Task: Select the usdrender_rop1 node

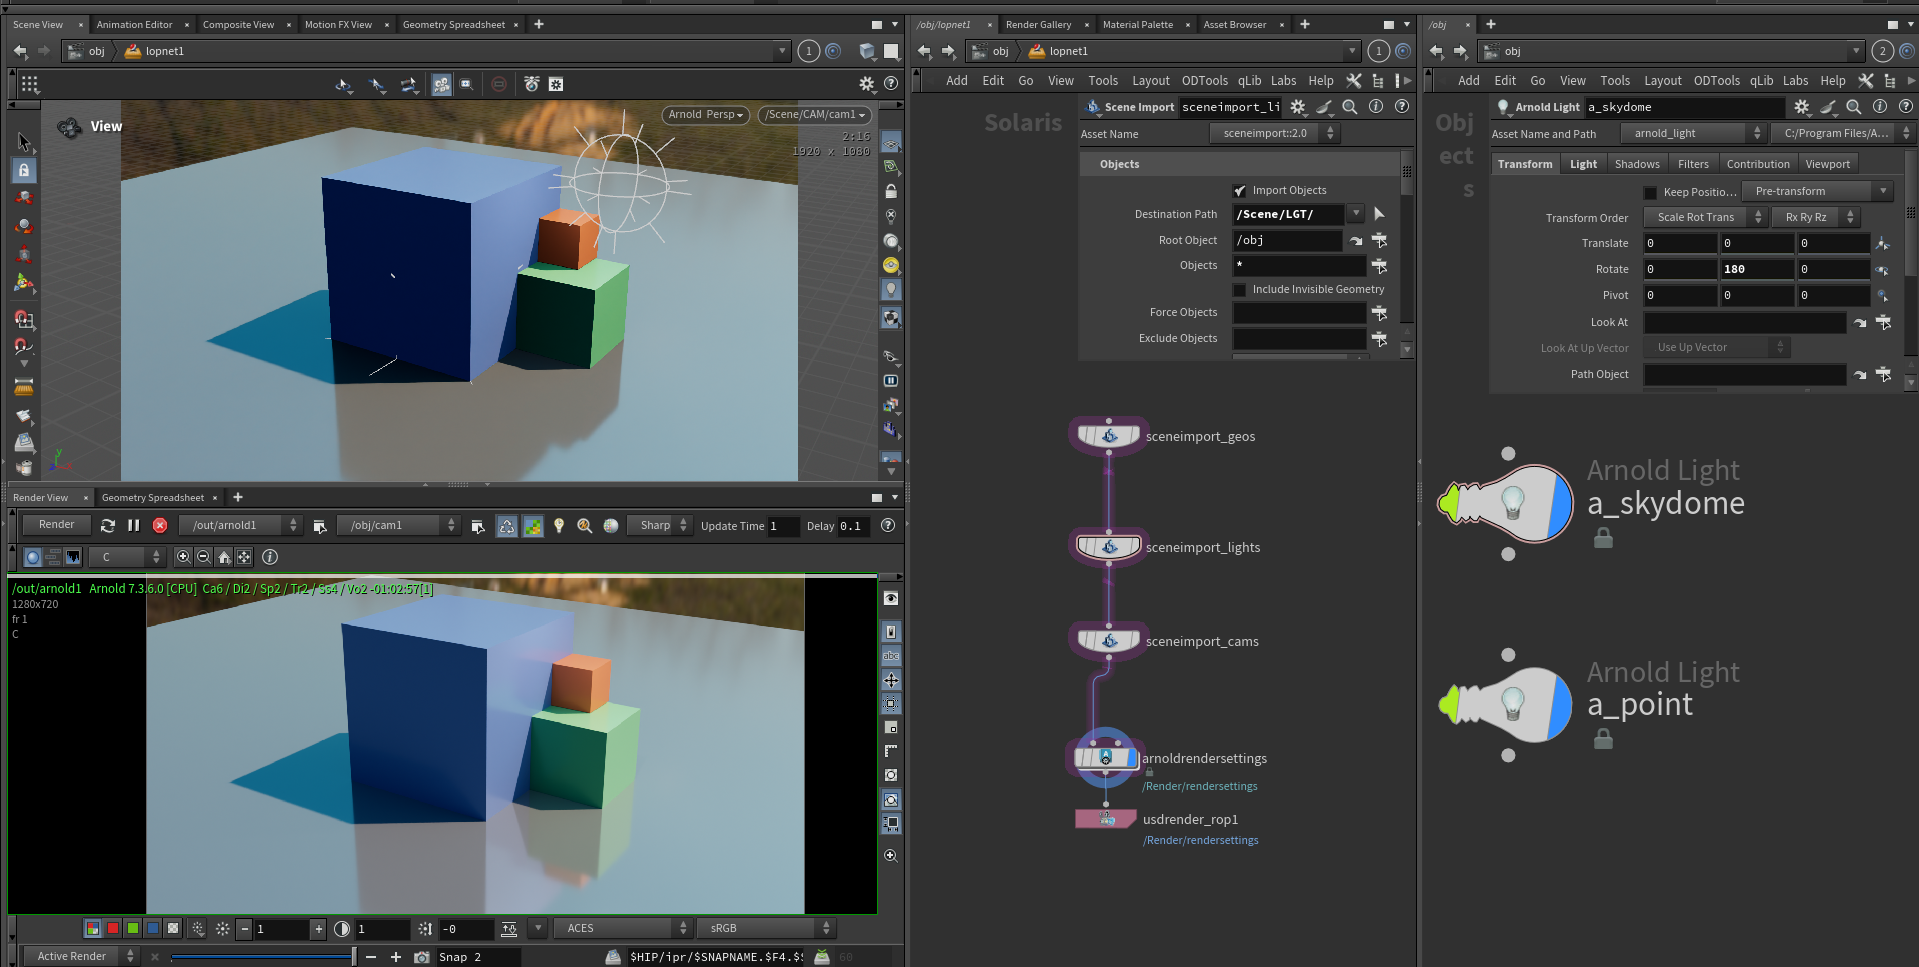Action: 1106,819
